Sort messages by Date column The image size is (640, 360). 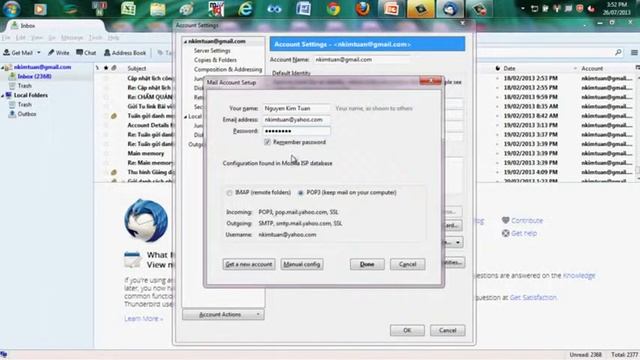(x=509, y=68)
